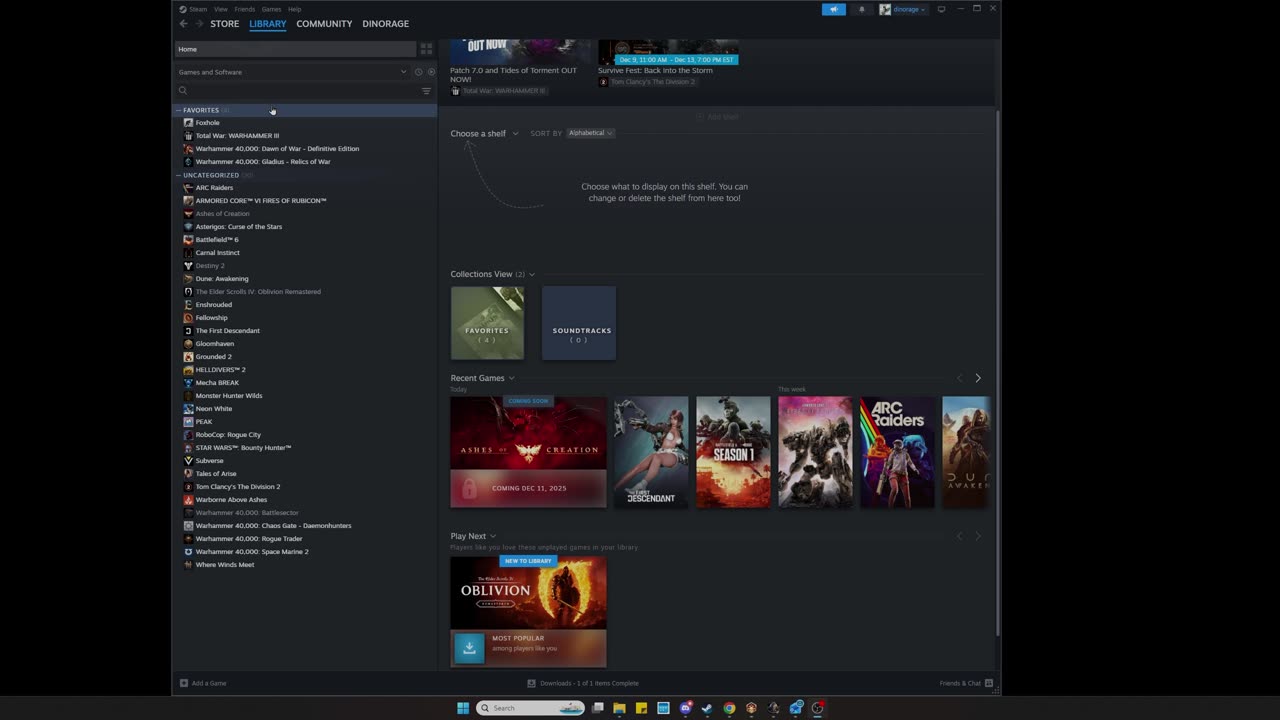Open Ashes of Creation recent game card
This screenshot has width=1280, height=720.
pyautogui.click(x=528, y=452)
